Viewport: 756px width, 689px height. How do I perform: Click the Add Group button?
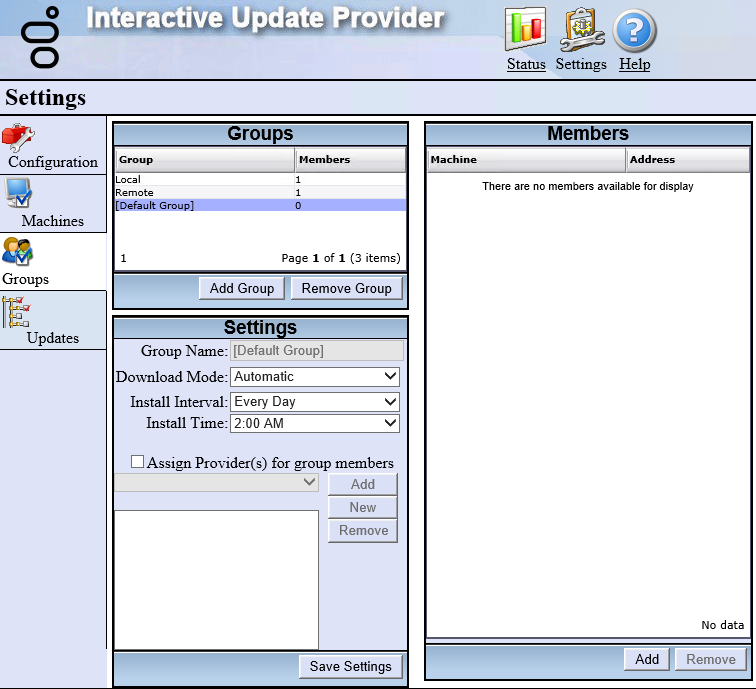[x=242, y=288]
